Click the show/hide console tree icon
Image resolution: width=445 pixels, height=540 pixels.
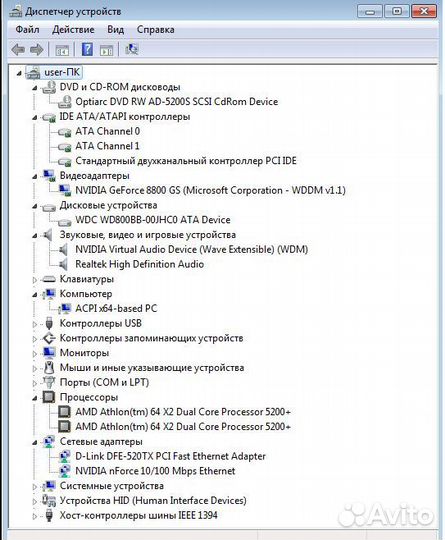point(62,50)
